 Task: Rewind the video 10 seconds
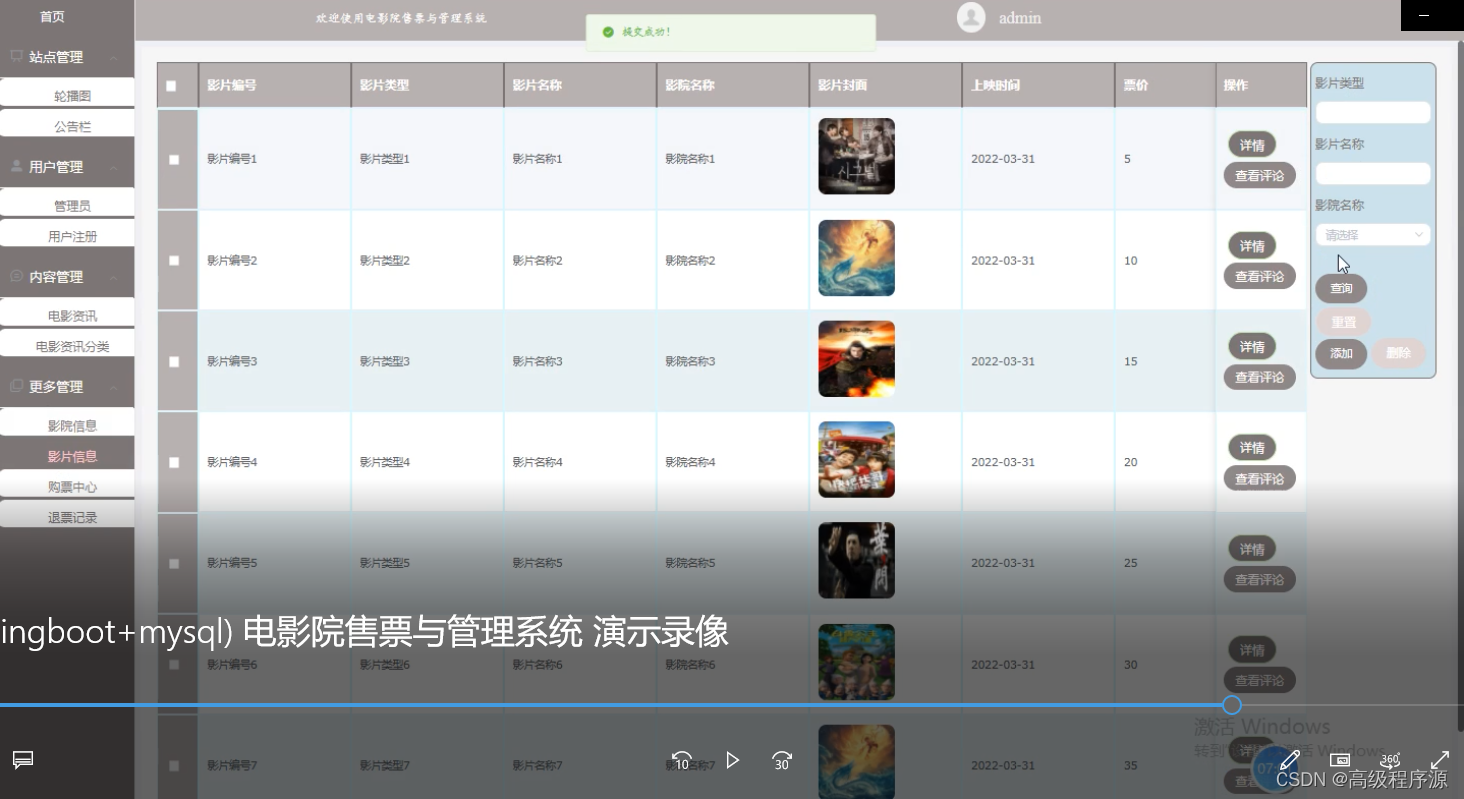pos(682,760)
